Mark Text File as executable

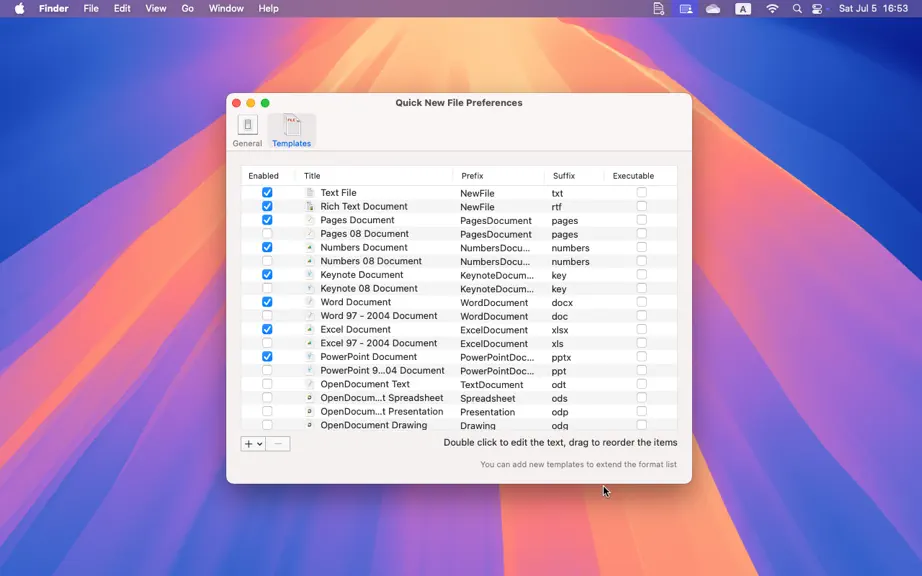click(x=642, y=192)
